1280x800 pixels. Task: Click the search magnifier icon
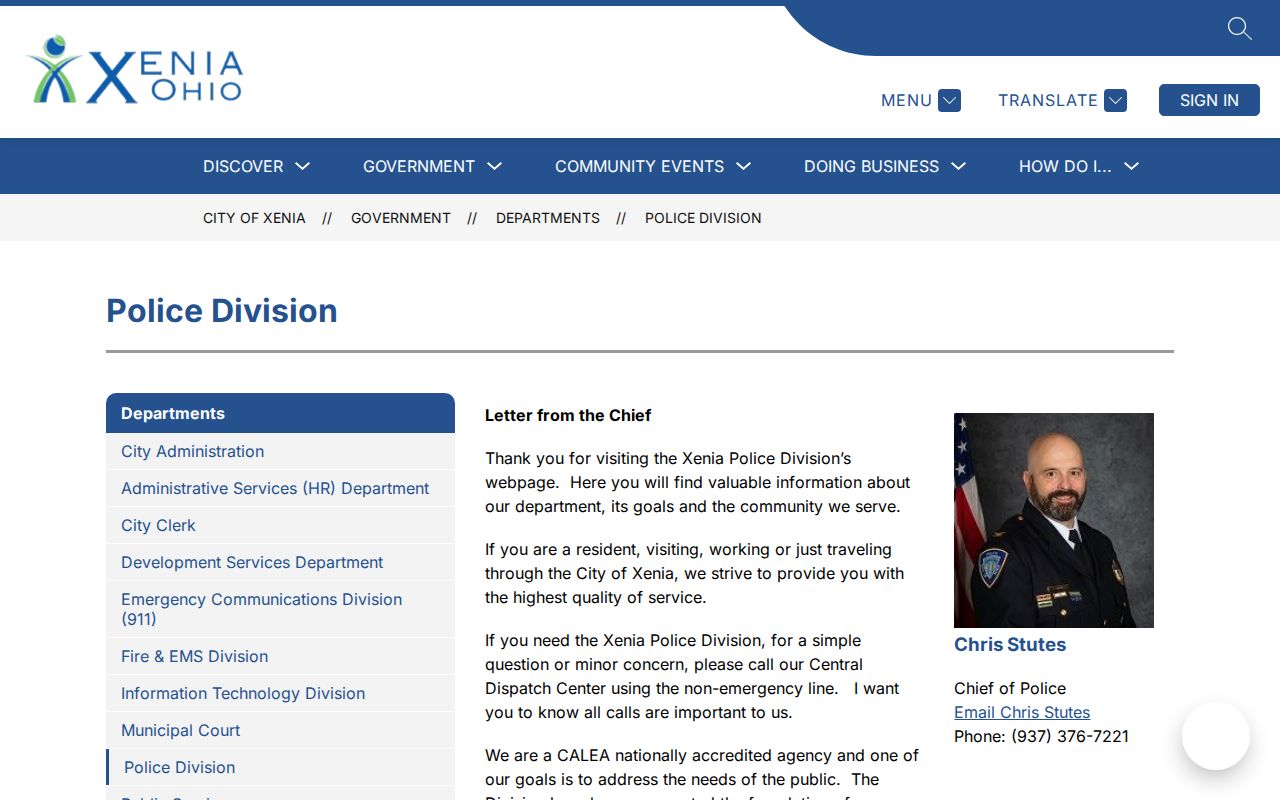click(1239, 28)
